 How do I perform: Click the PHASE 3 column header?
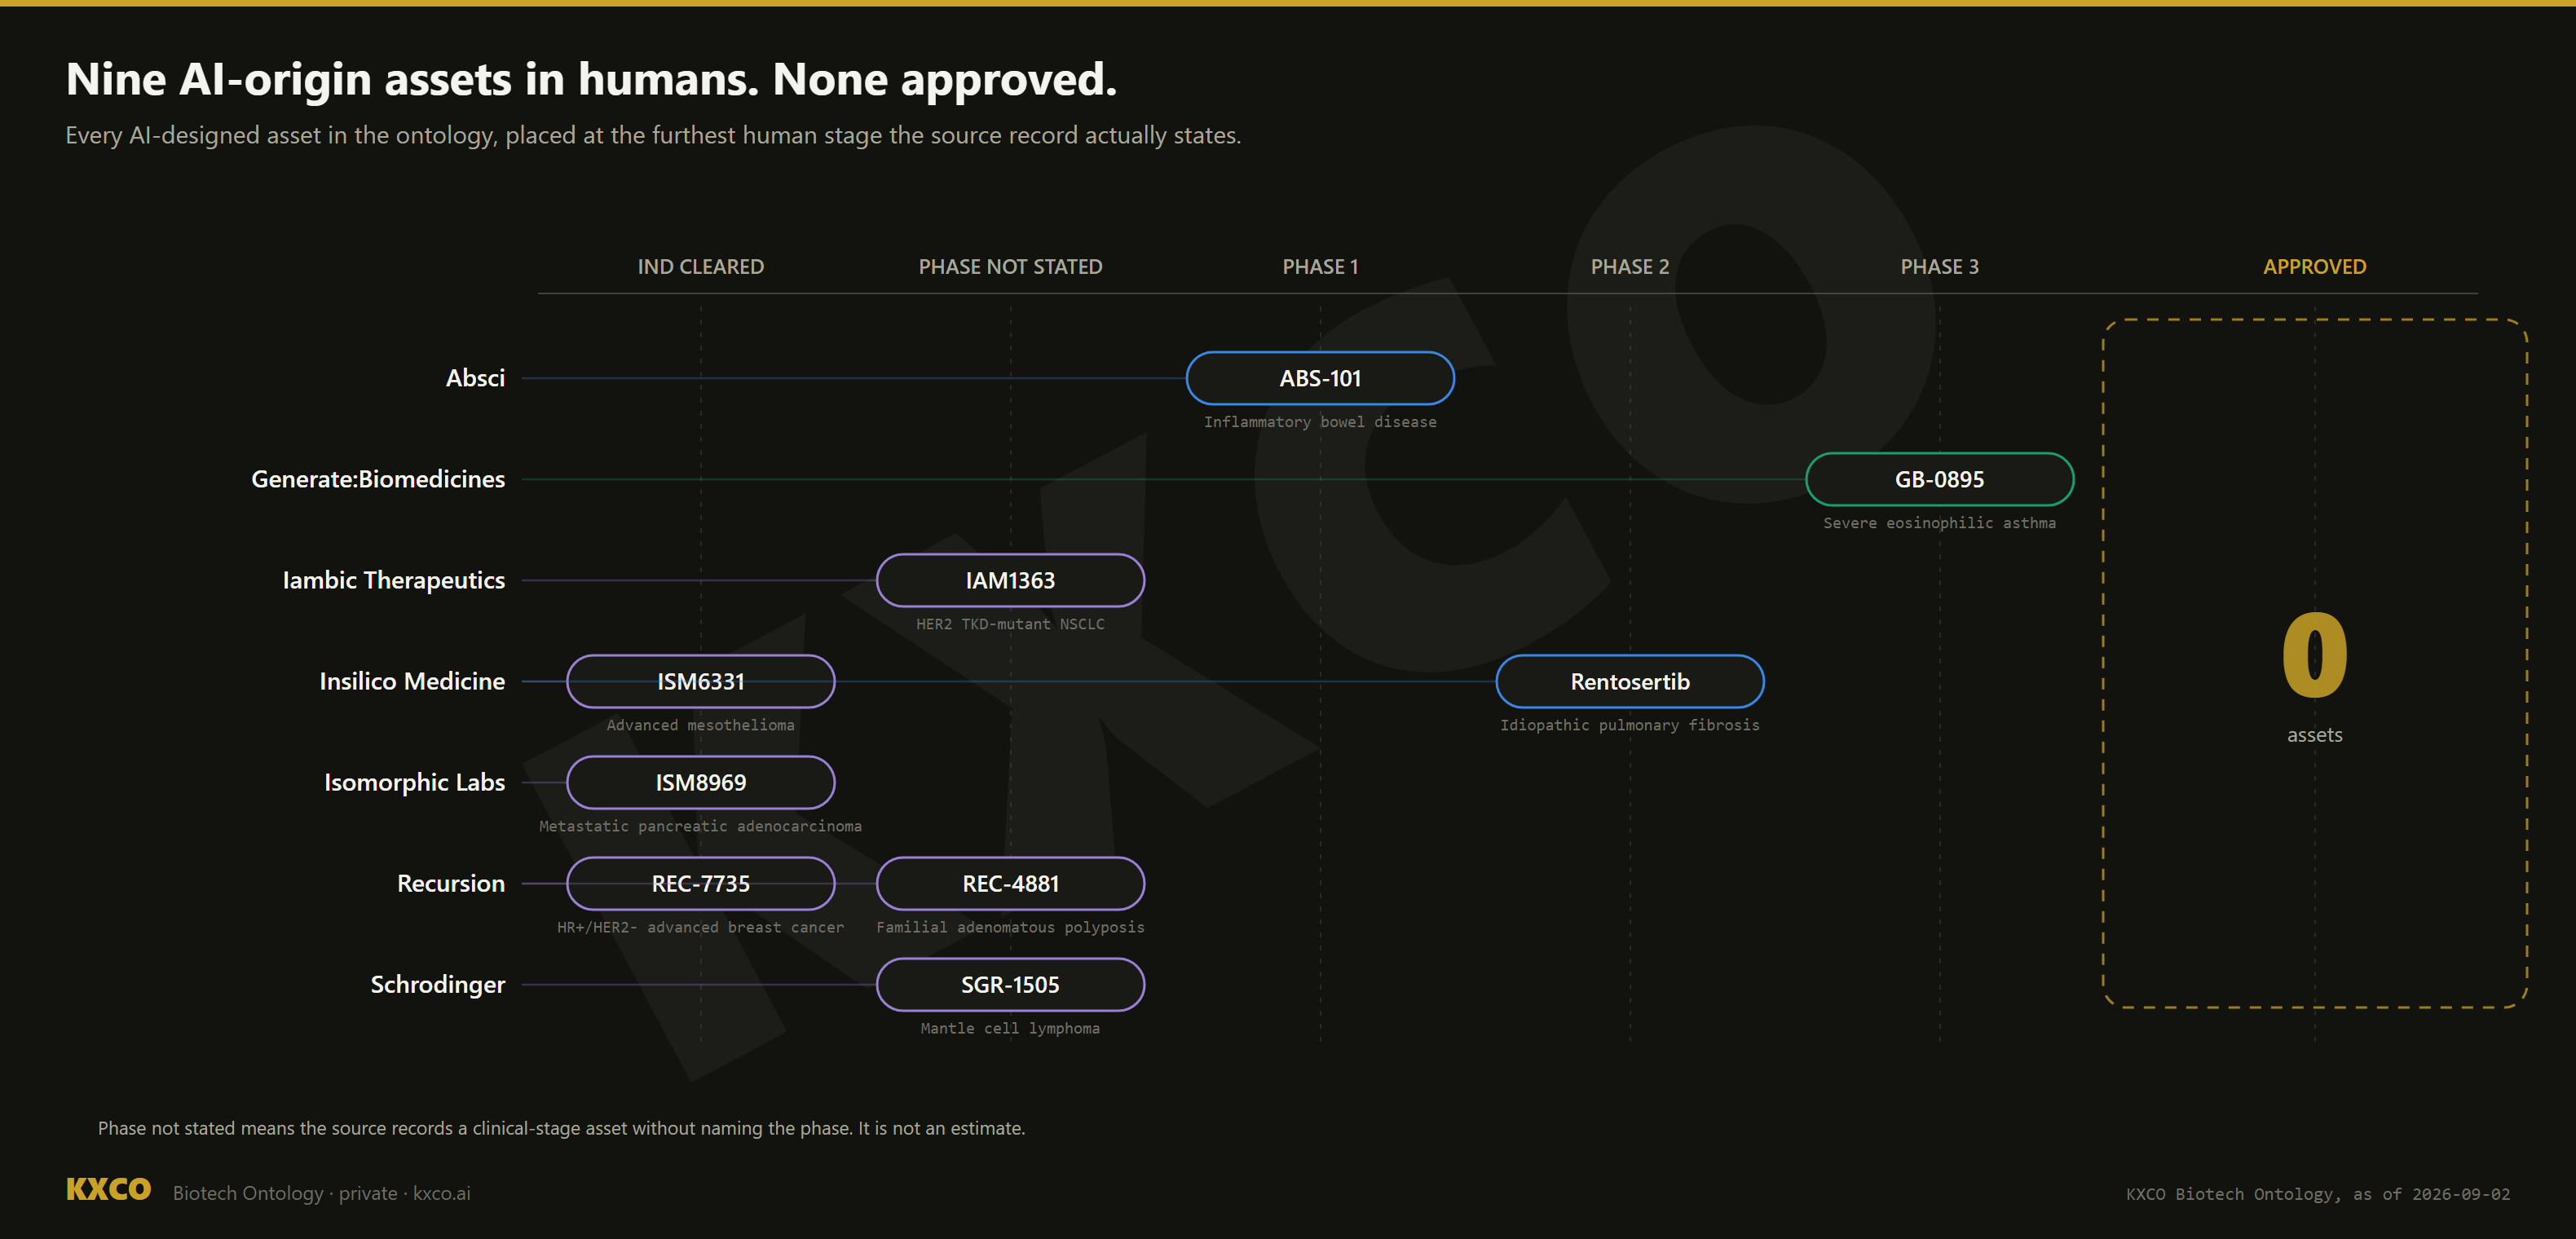1939,267
